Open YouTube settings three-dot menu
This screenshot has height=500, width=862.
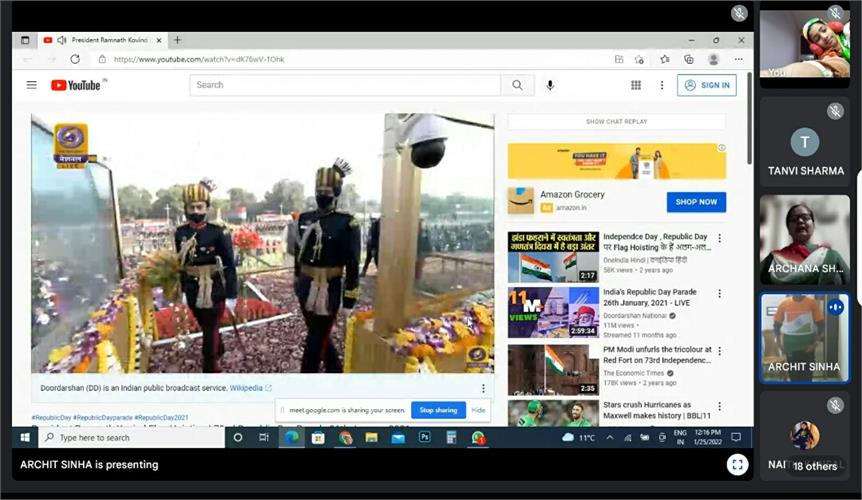click(x=662, y=85)
